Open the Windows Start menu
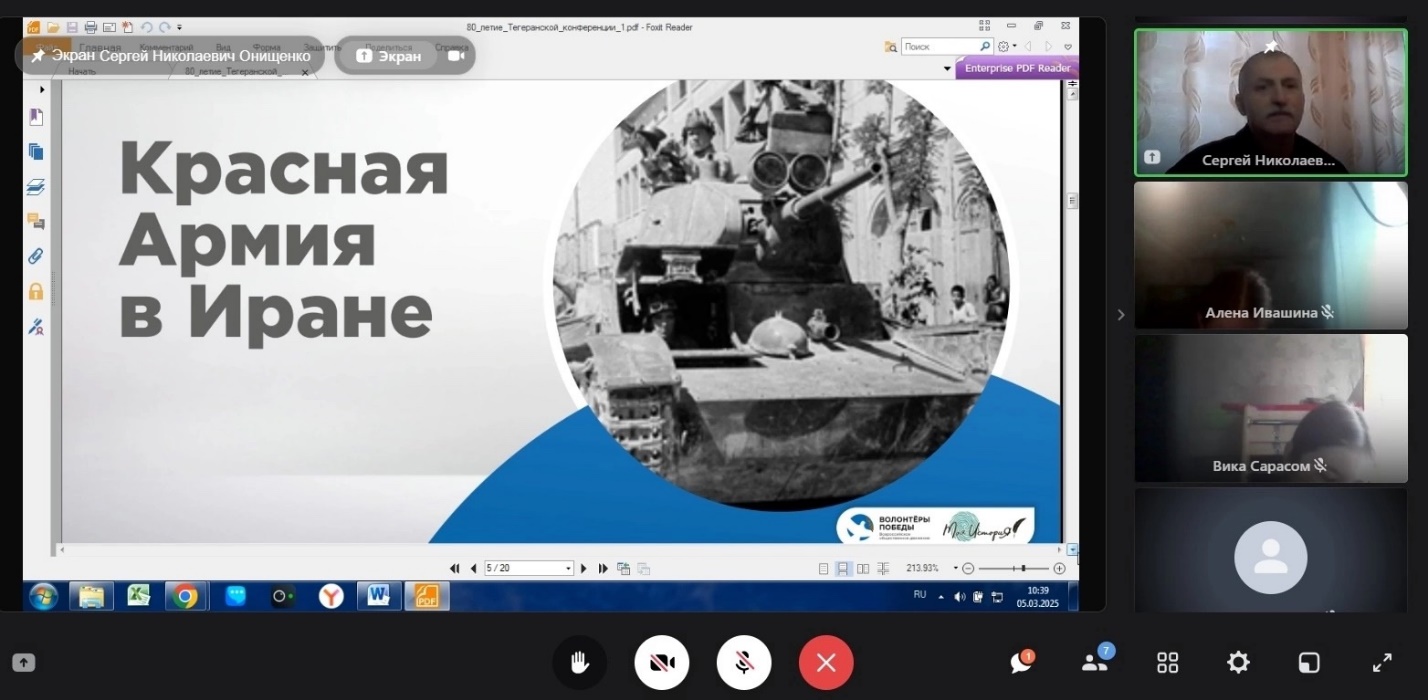 (44, 596)
